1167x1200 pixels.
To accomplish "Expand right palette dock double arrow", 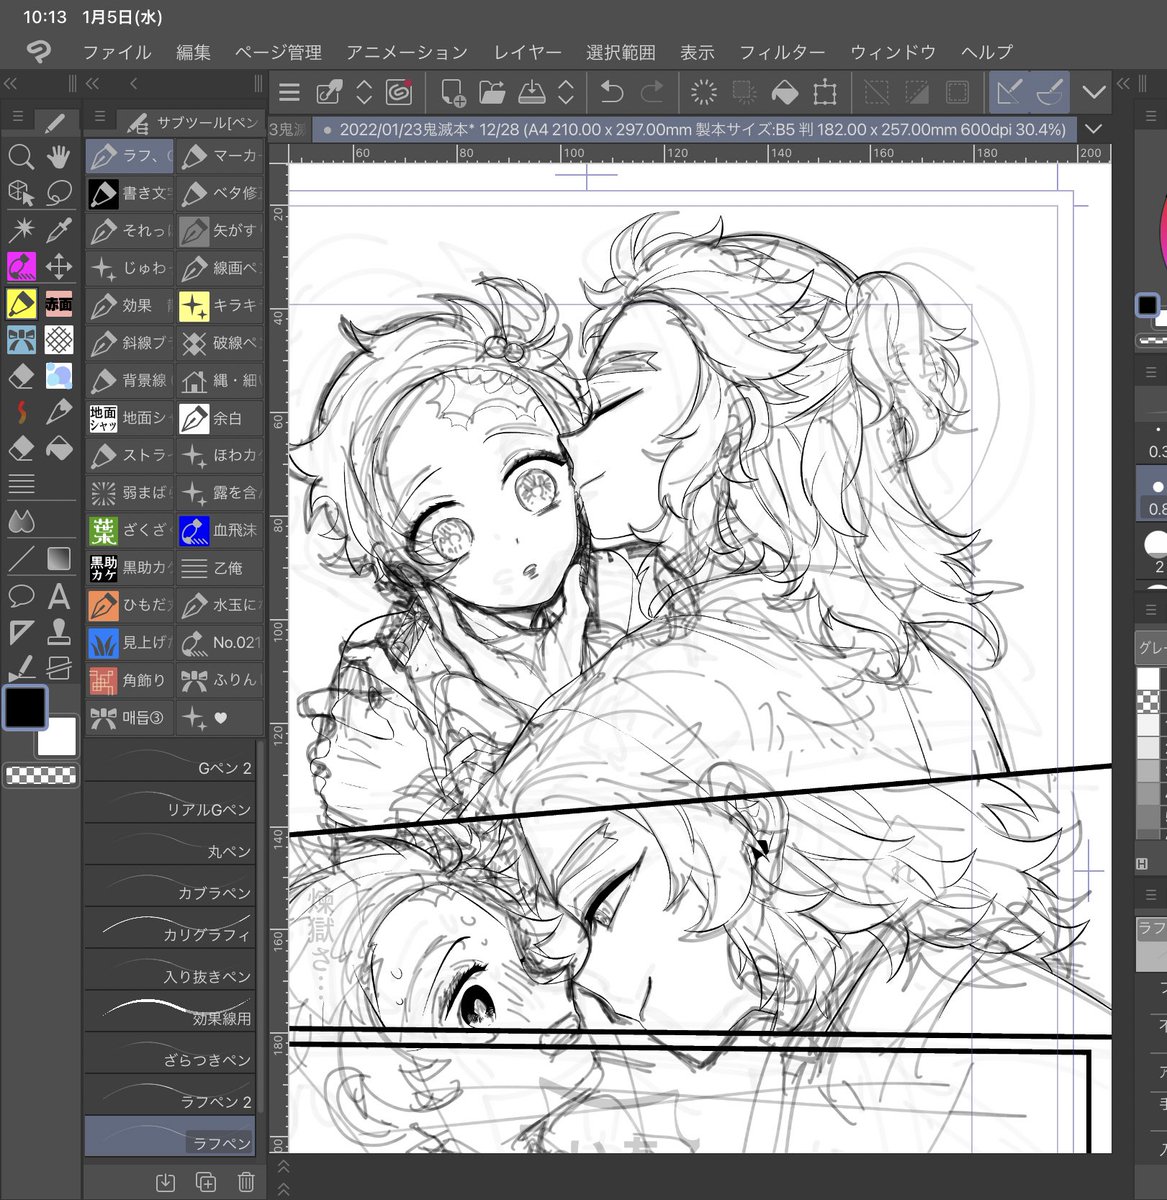I will [1123, 84].
